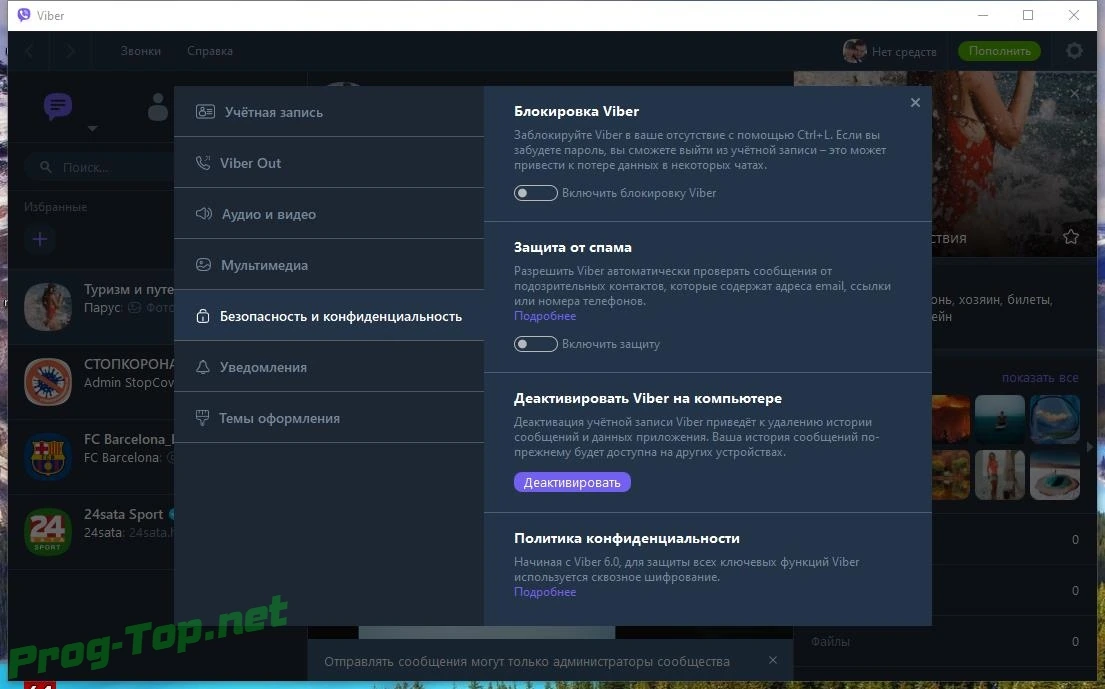Screen dimensions: 1105x689
Task: Click the Поиск search field
Action: 99,168
